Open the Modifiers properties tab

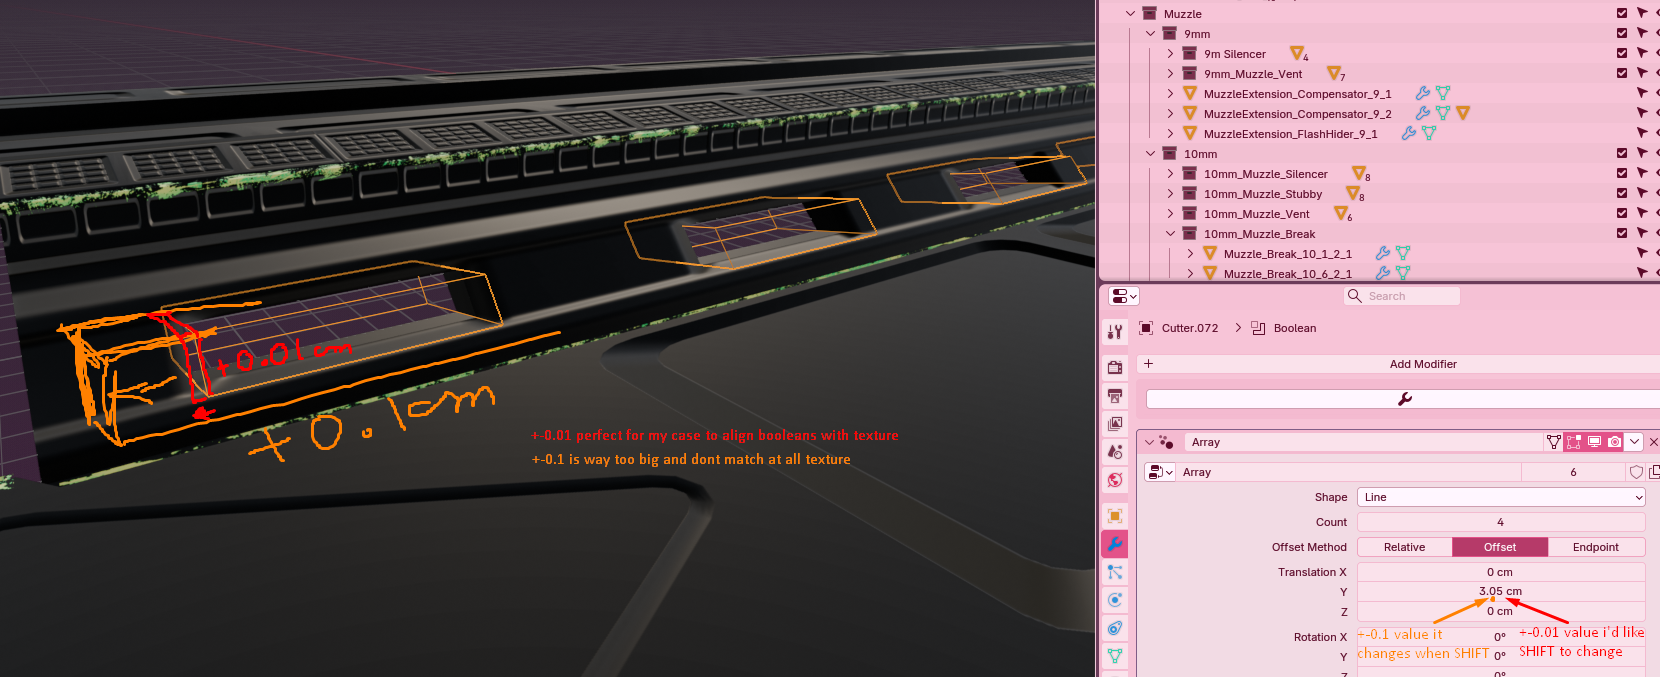click(1115, 544)
